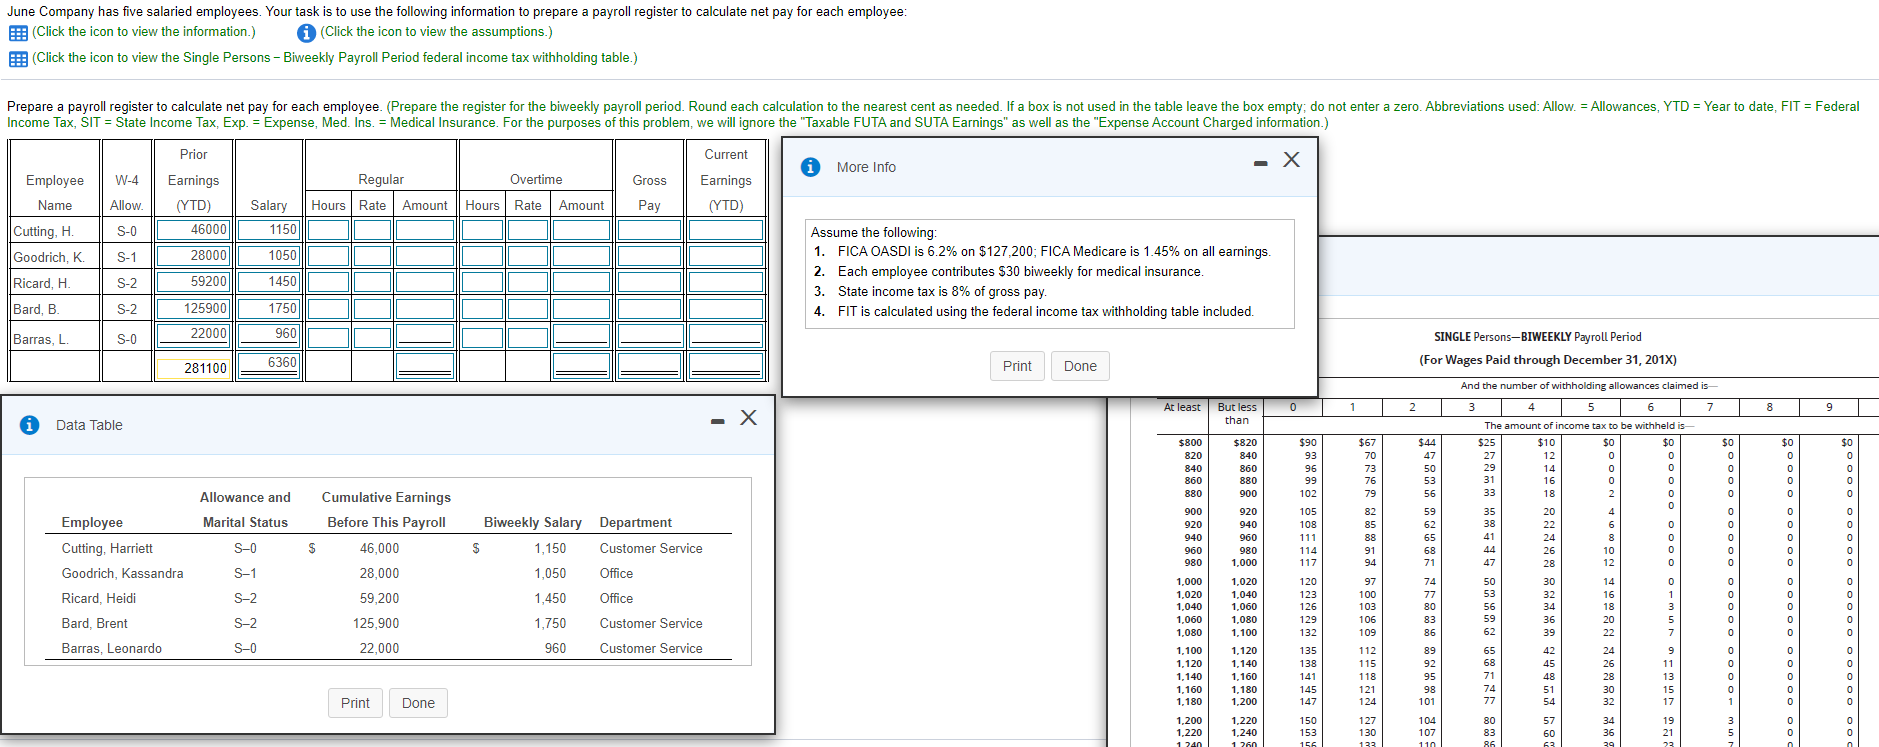Screen dimensions: 1879x747
Task: Select Cutting's Regular Hours box
Action: point(328,230)
